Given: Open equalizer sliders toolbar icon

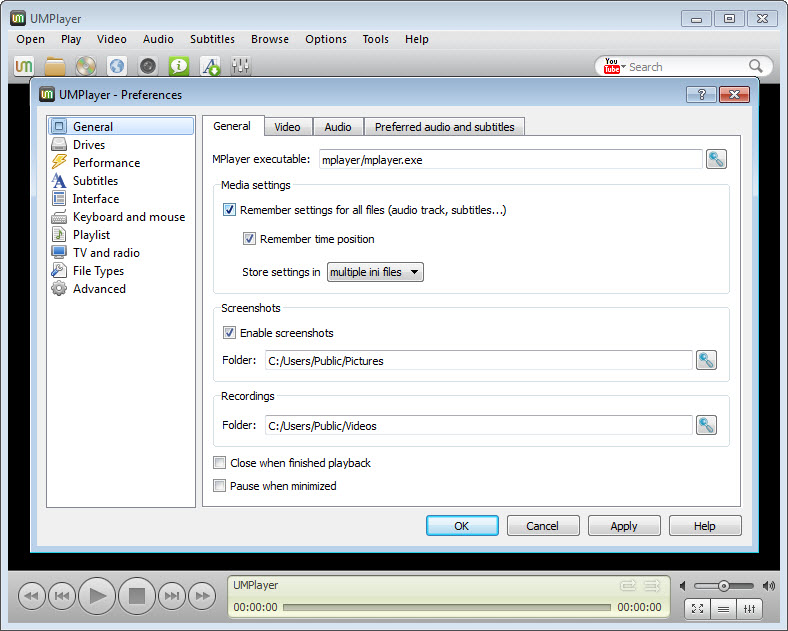Looking at the screenshot, I should 241,66.
